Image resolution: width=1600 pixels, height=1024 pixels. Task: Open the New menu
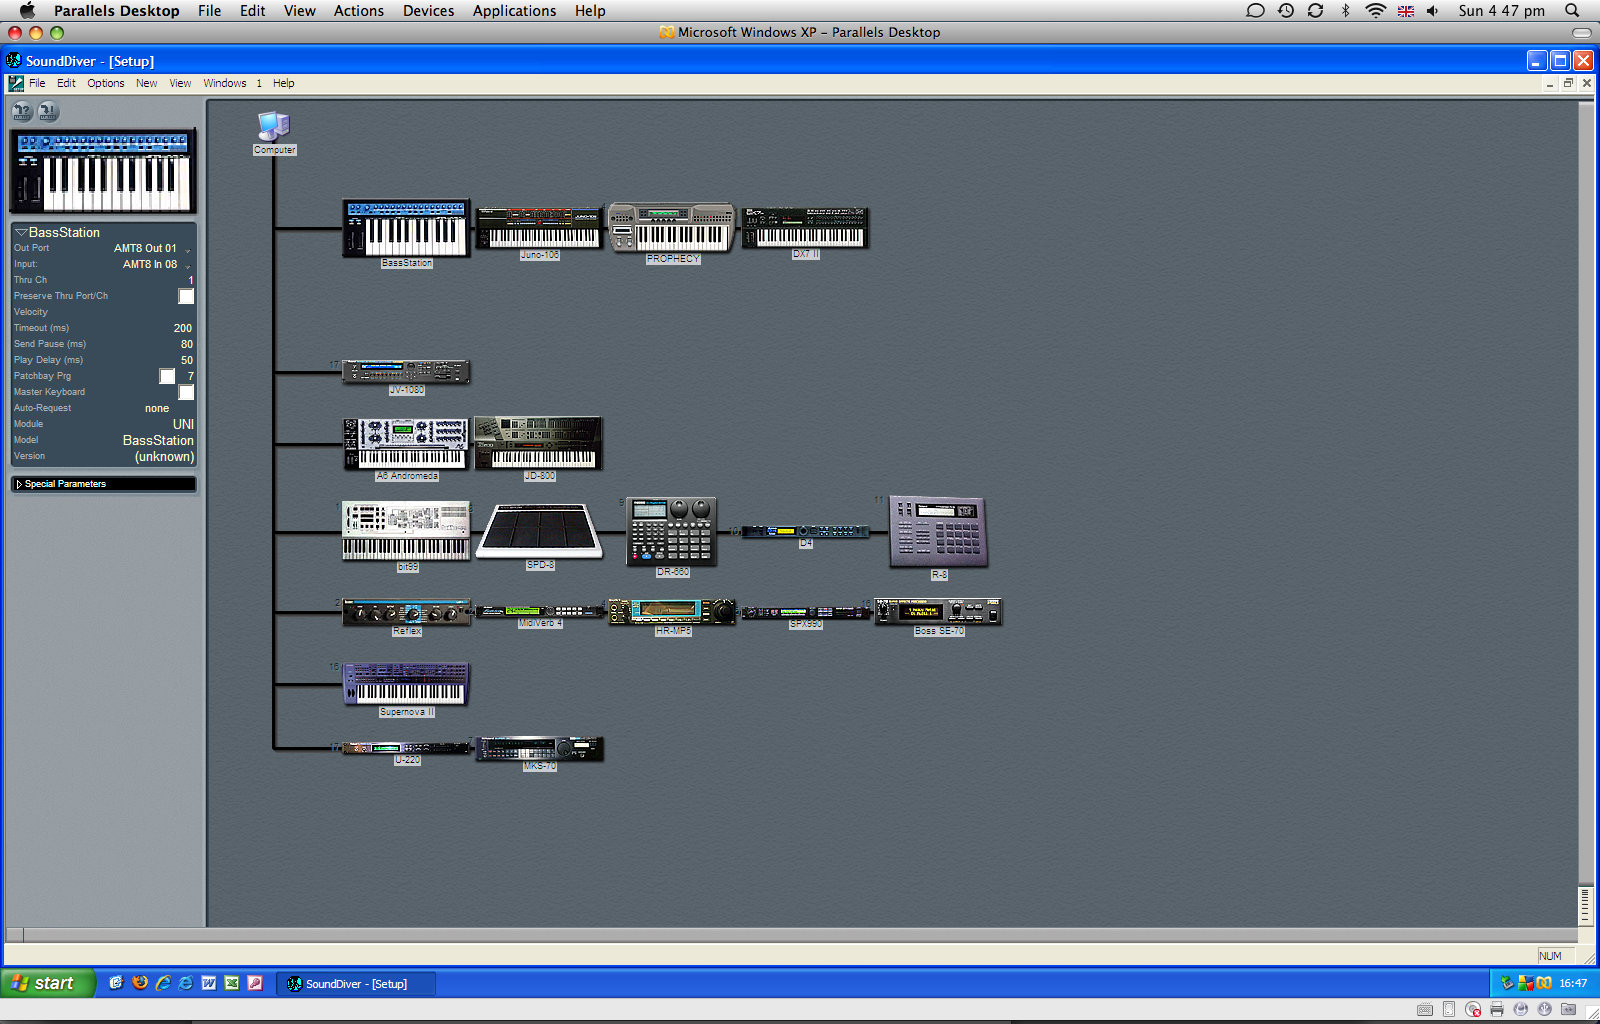(146, 83)
